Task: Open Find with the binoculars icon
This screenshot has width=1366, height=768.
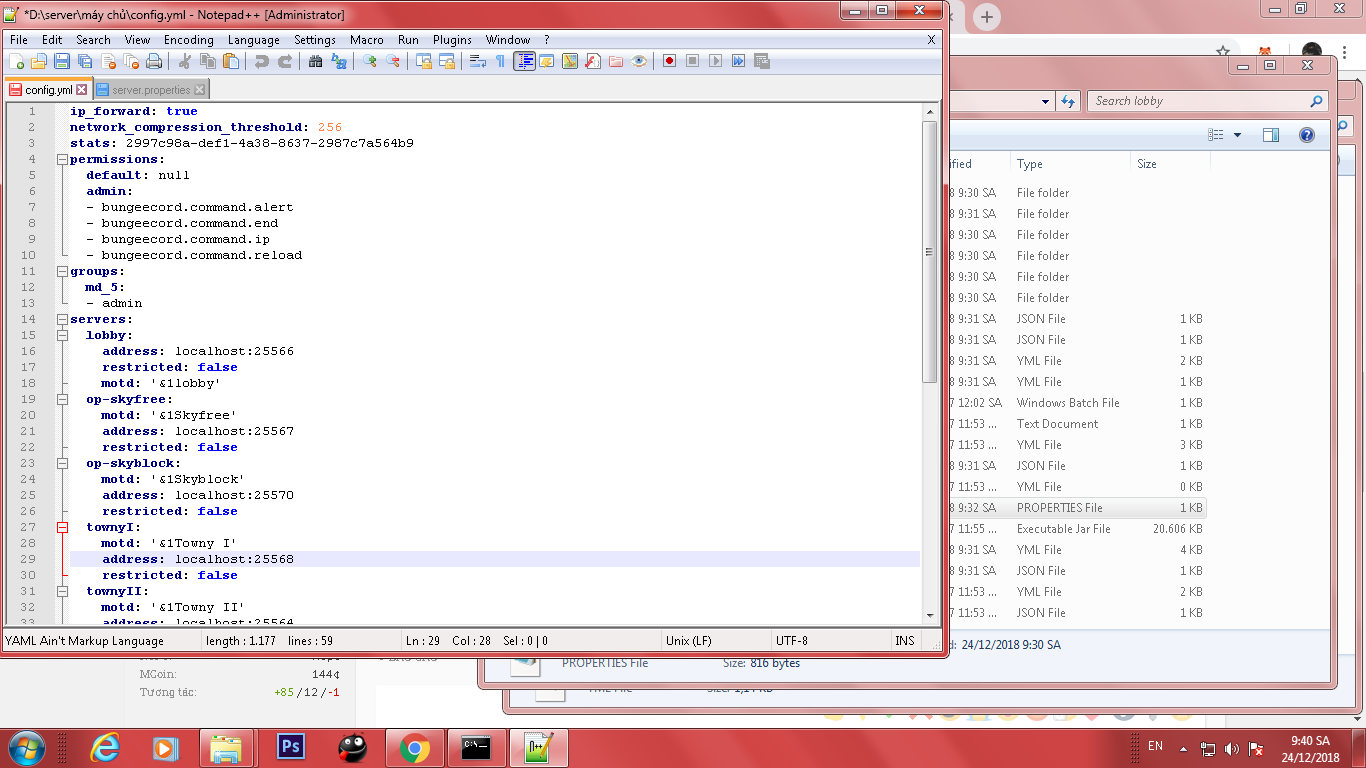Action: (315, 62)
